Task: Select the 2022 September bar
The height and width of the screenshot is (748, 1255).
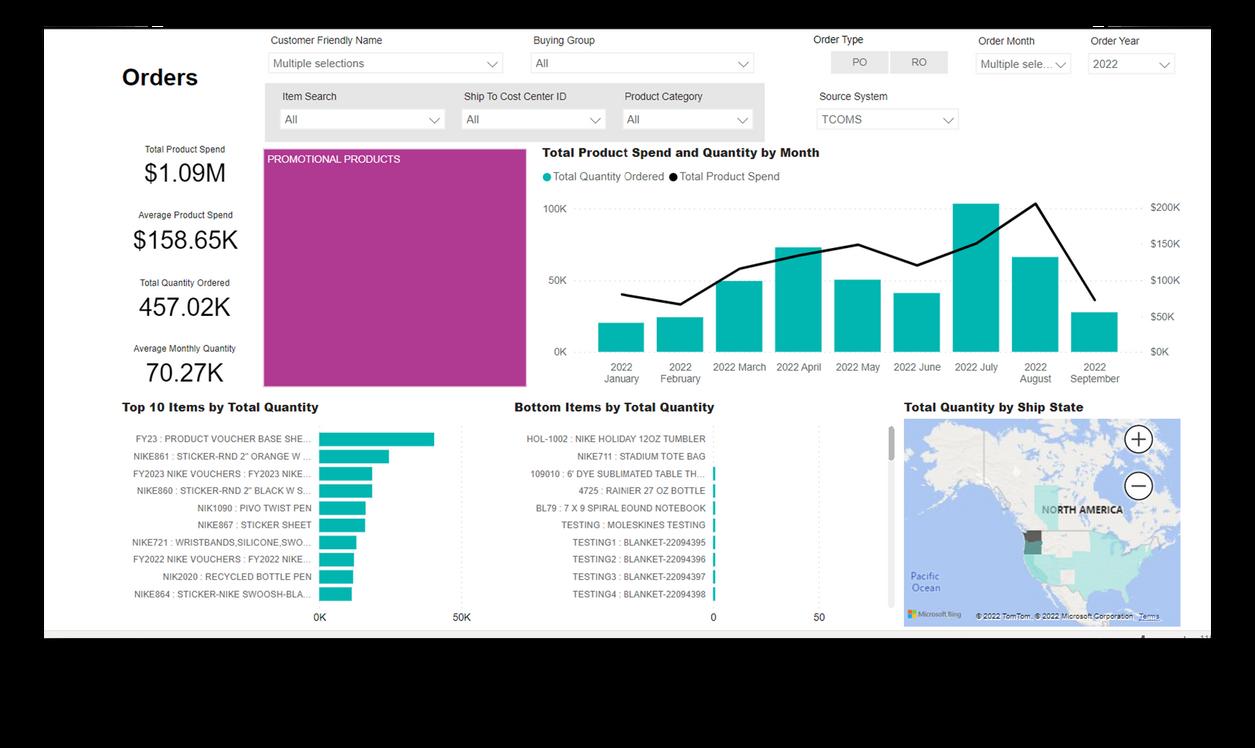Action: tap(1094, 332)
